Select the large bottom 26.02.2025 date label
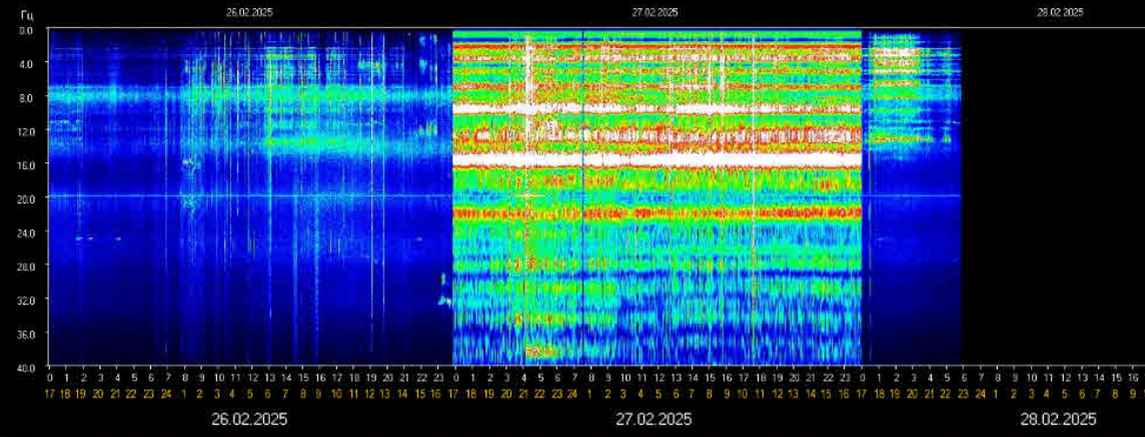This screenshot has width=1145, height=437. [249, 418]
